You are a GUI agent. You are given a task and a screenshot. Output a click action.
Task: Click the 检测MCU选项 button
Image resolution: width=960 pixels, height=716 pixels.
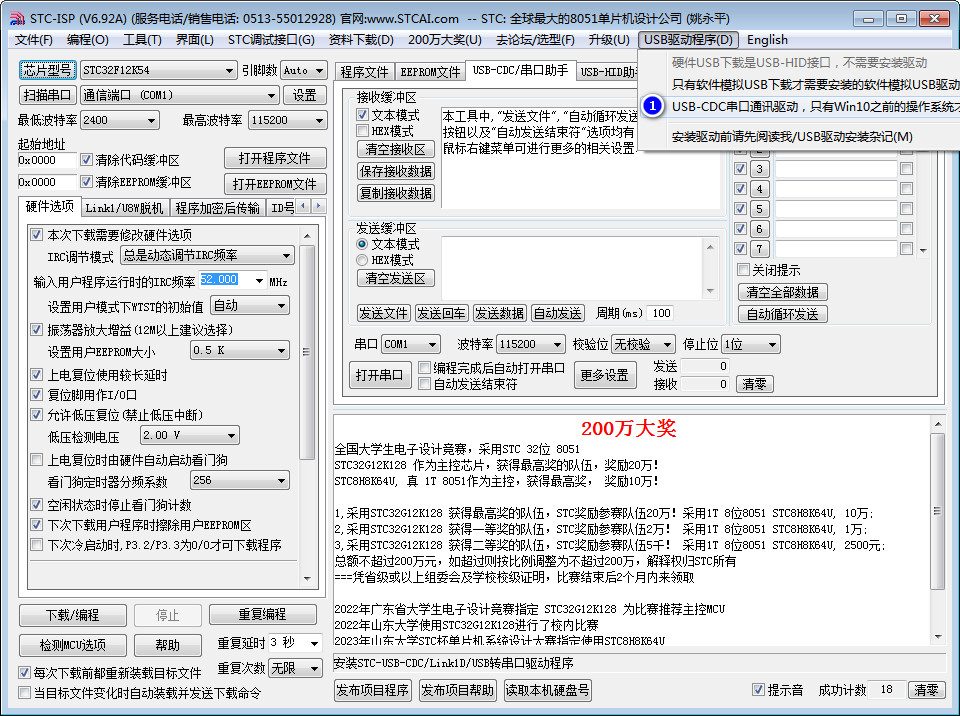click(x=72, y=645)
